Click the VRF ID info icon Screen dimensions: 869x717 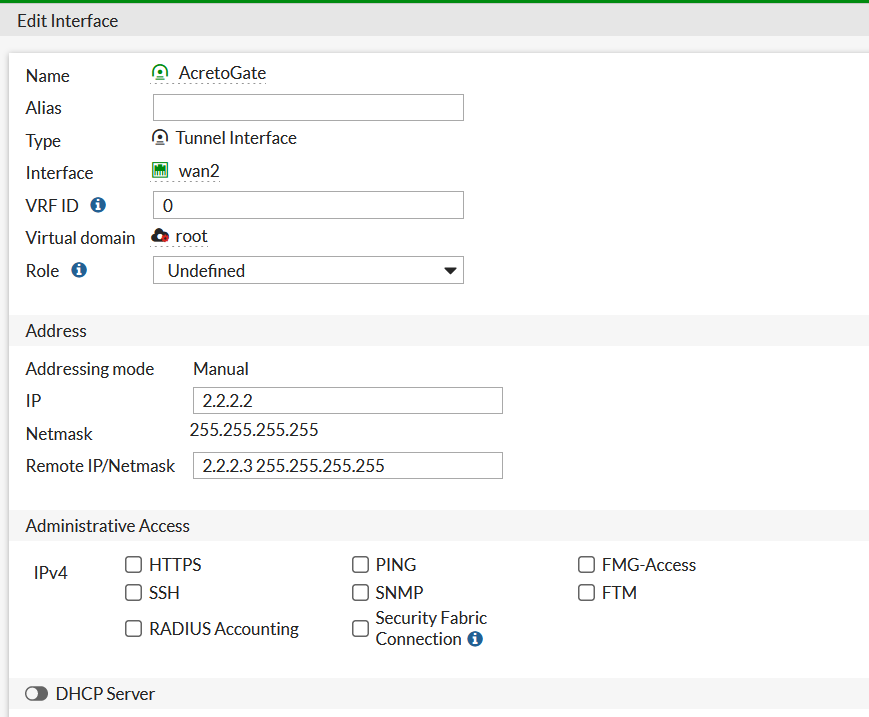click(x=98, y=205)
